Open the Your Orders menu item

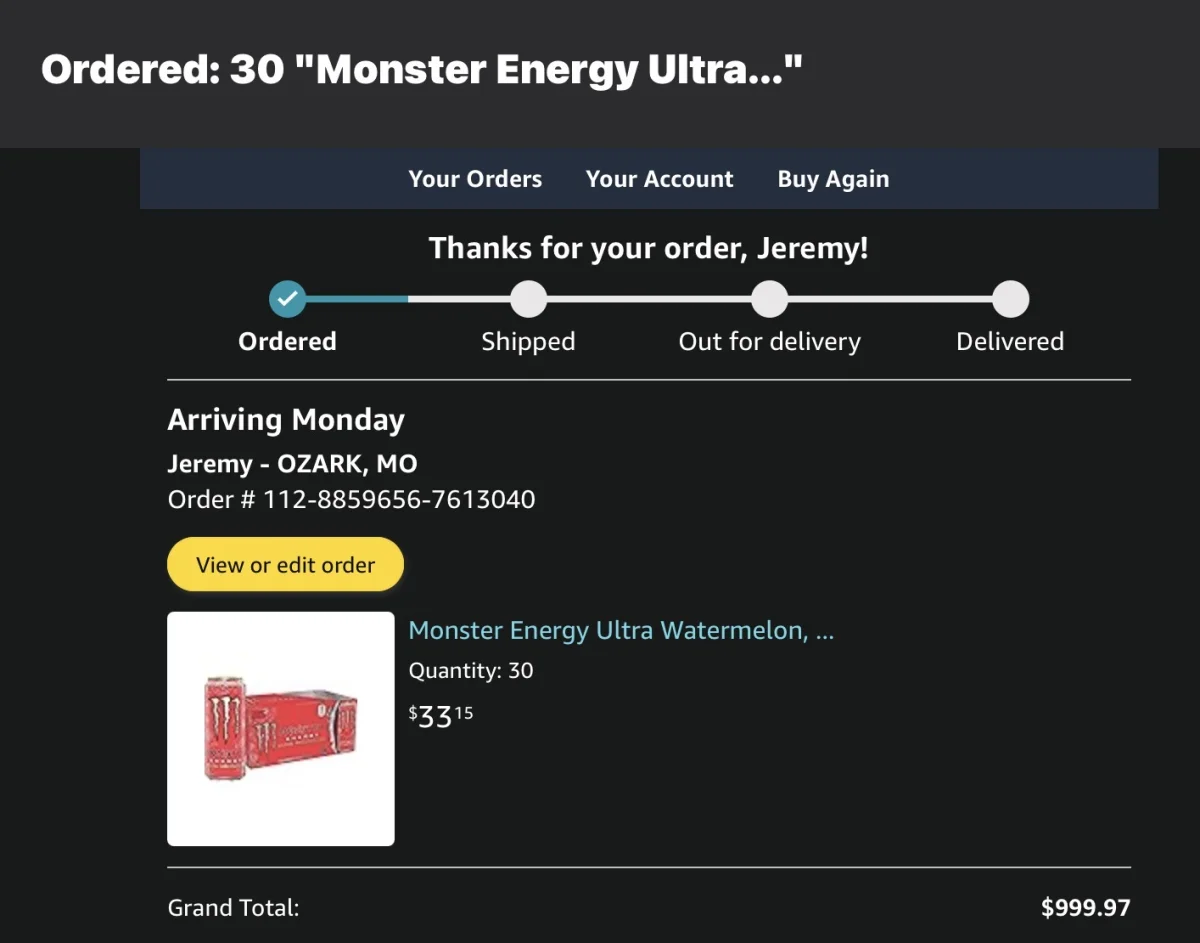pyautogui.click(x=475, y=179)
